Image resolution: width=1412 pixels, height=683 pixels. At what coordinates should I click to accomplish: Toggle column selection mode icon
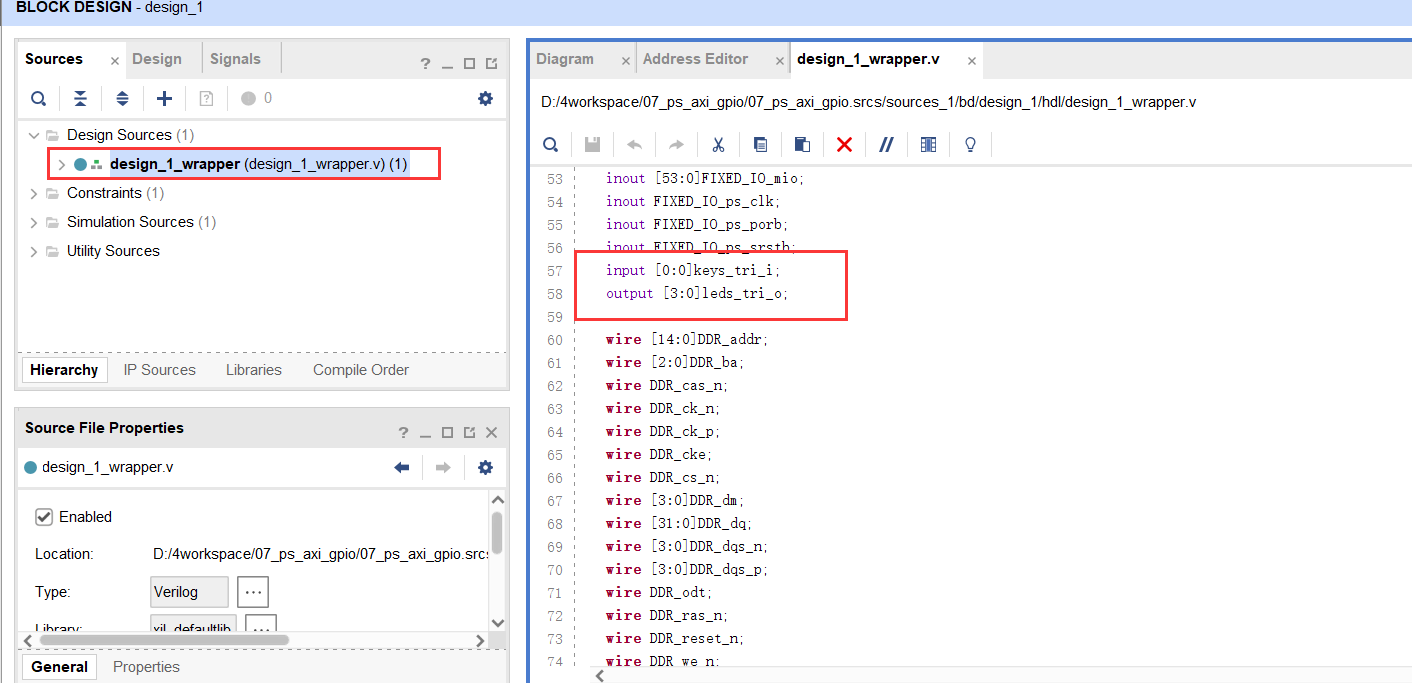coord(928,144)
